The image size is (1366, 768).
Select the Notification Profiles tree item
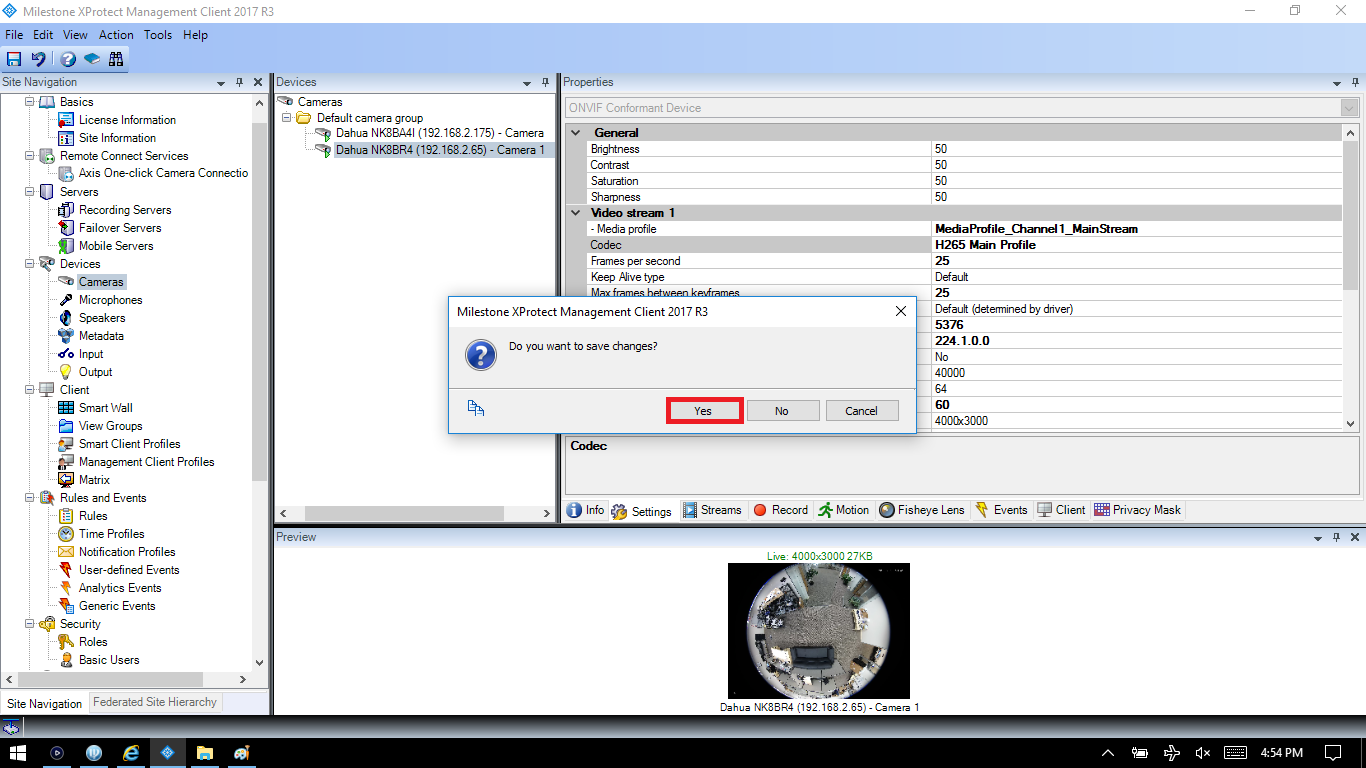click(127, 552)
